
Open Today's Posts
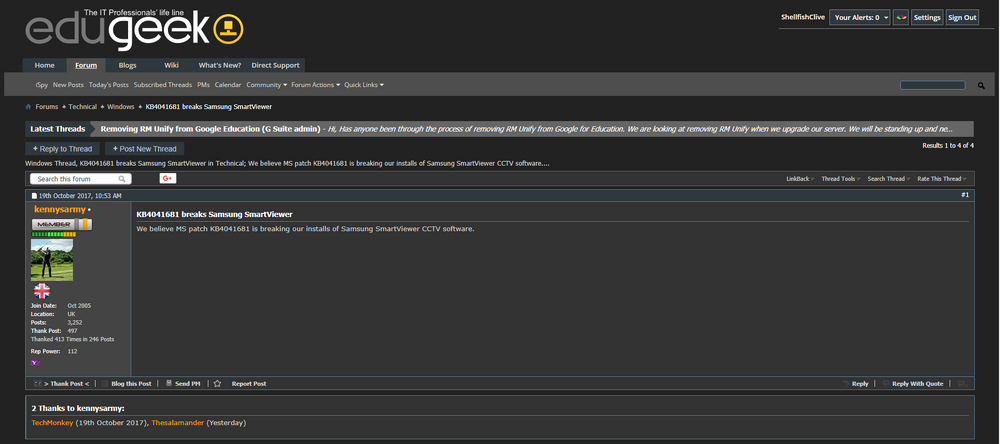click(x=108, y=85)
